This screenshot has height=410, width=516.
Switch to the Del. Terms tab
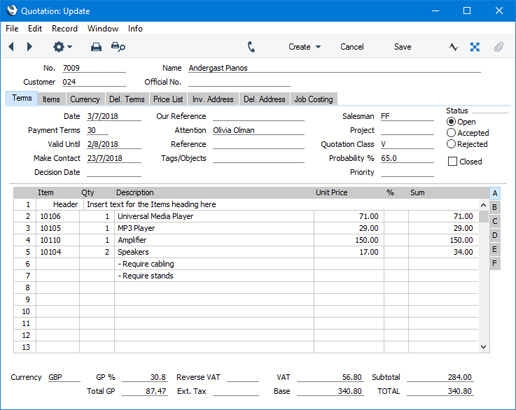pyautogui.click(x=127, y=99)
